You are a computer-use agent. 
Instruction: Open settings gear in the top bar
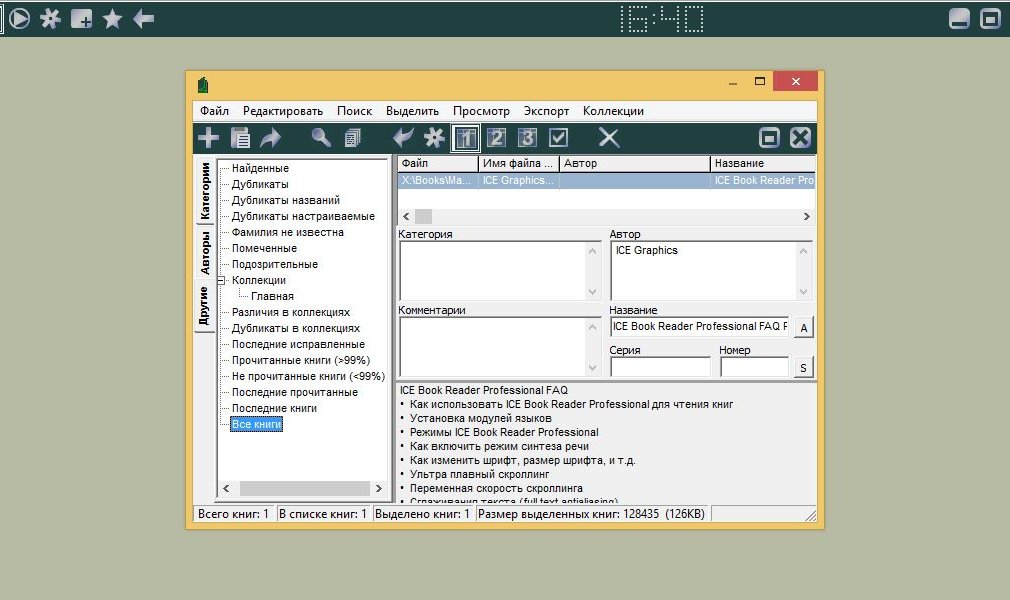(x=50, y=19)
